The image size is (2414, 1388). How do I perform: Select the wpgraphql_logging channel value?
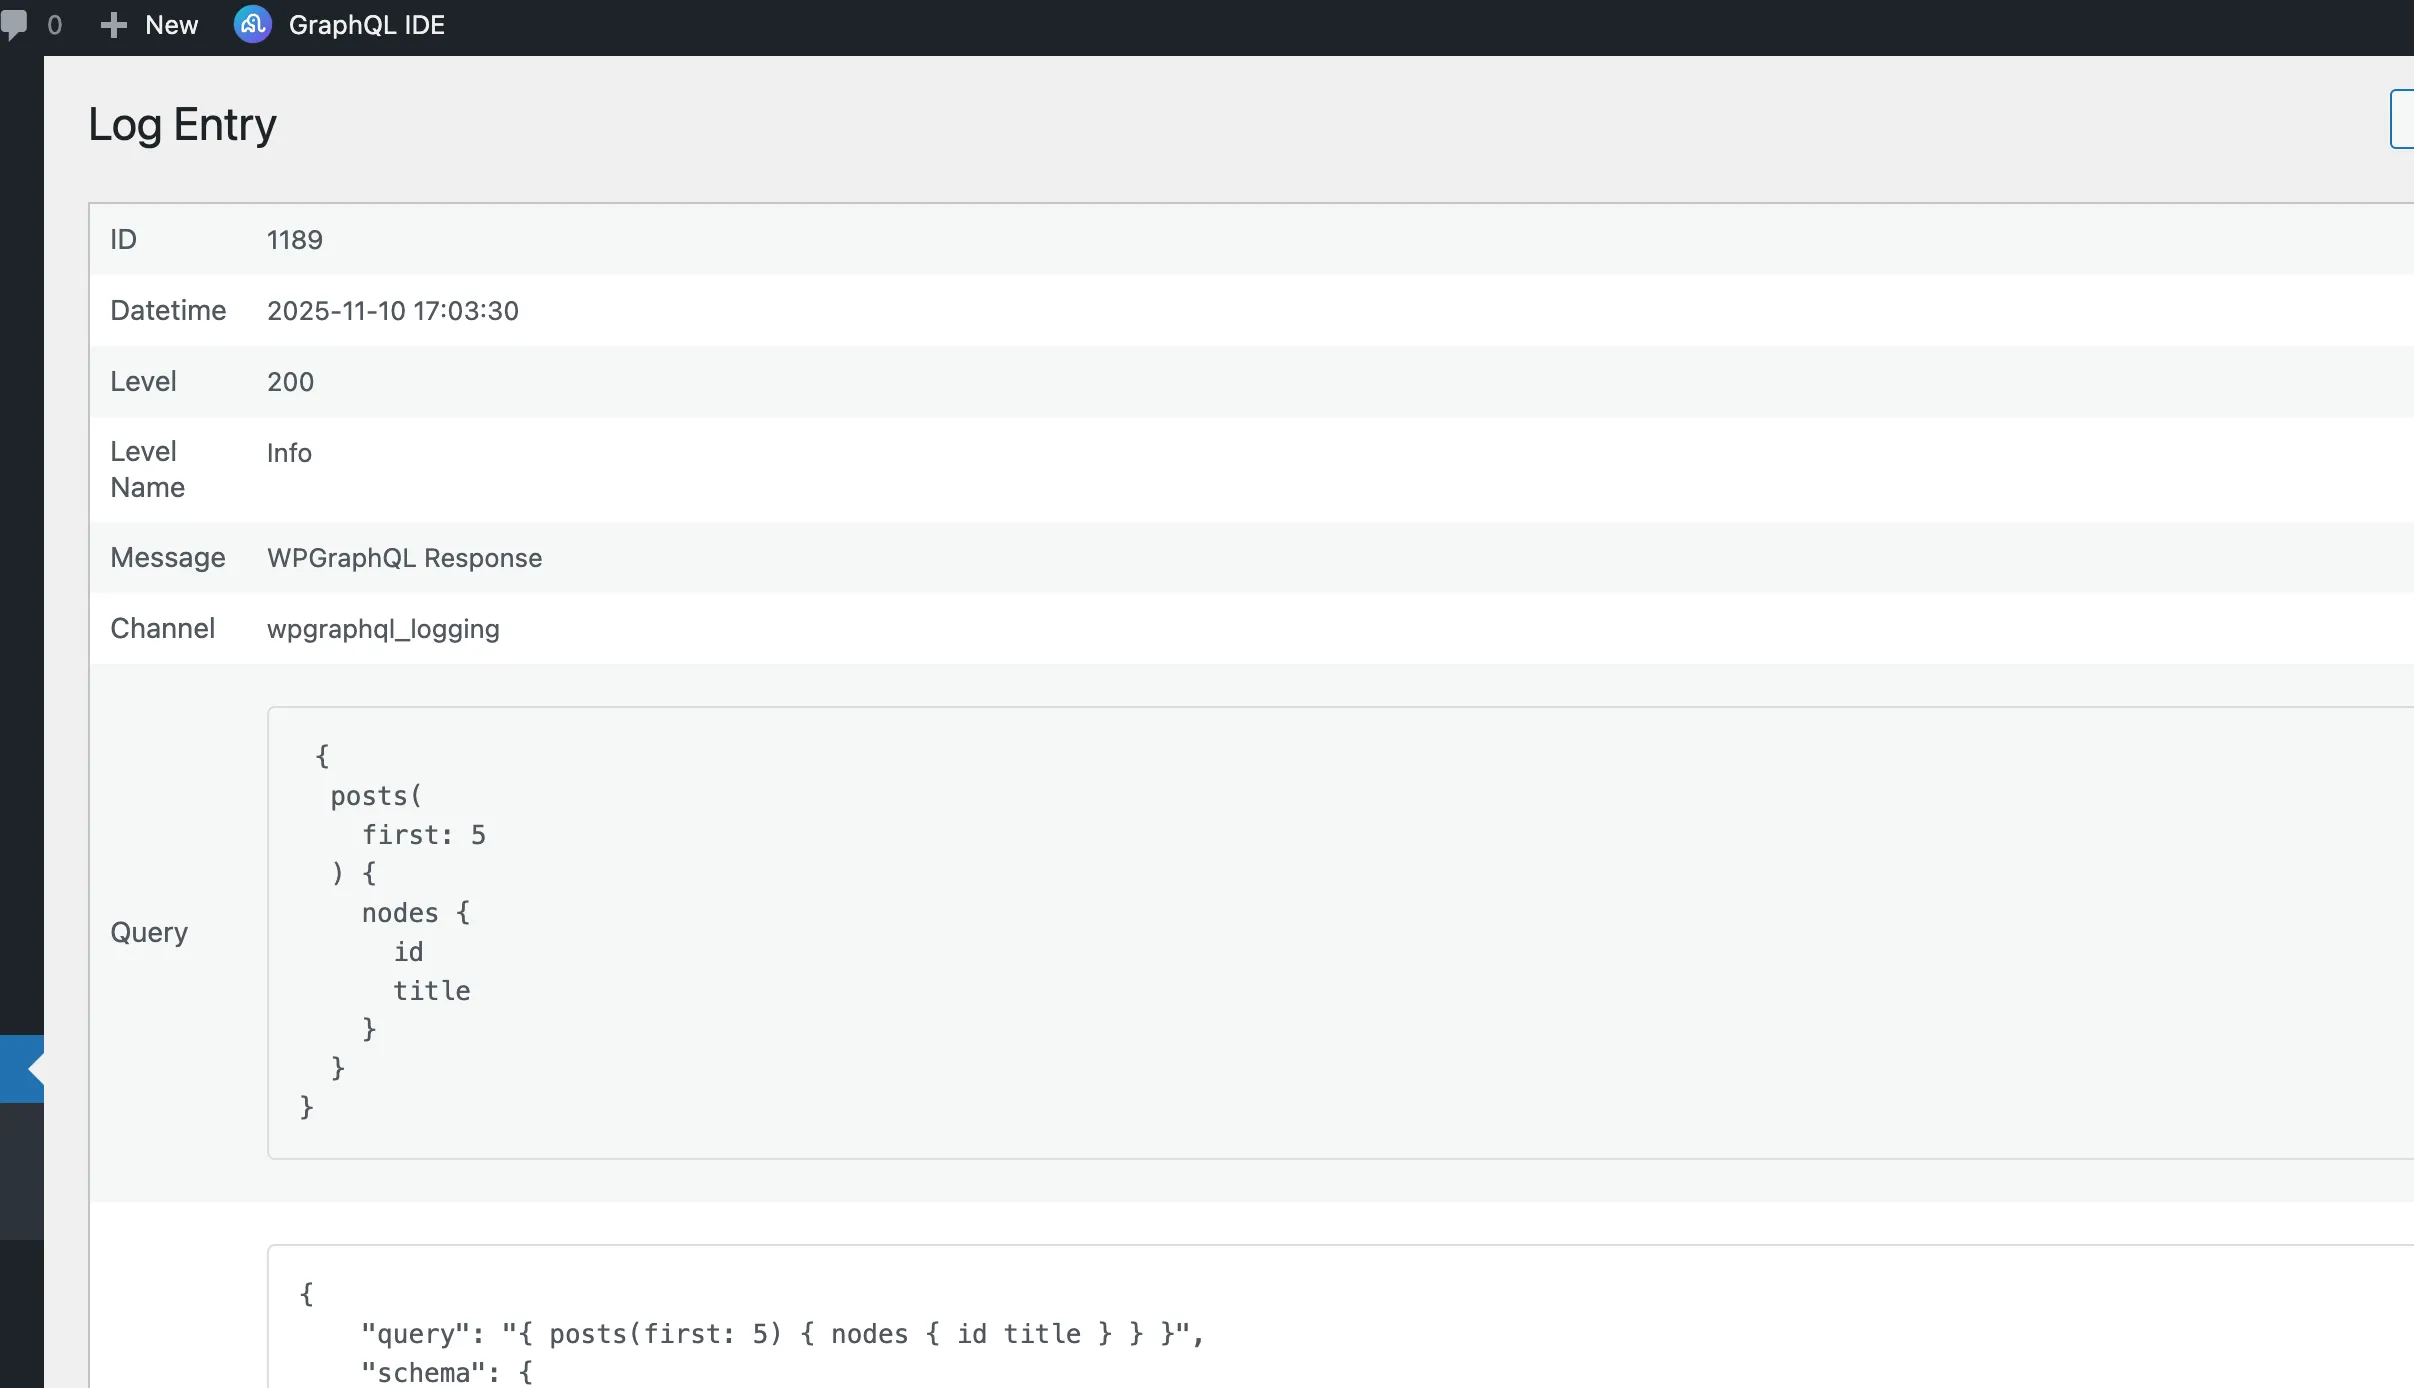pos(383,629)
